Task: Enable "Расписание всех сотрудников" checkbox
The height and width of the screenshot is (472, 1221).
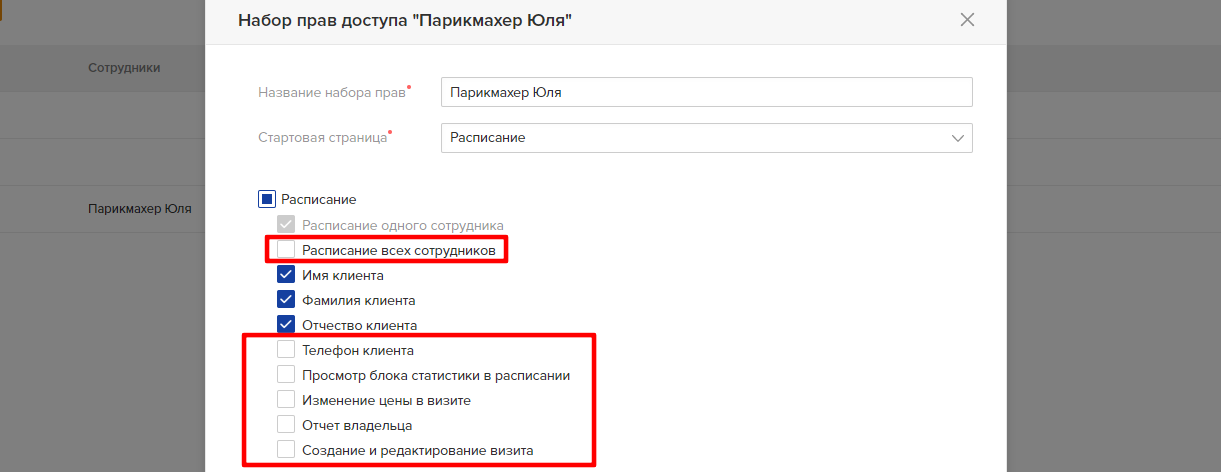Action: (x=286, y=250)
